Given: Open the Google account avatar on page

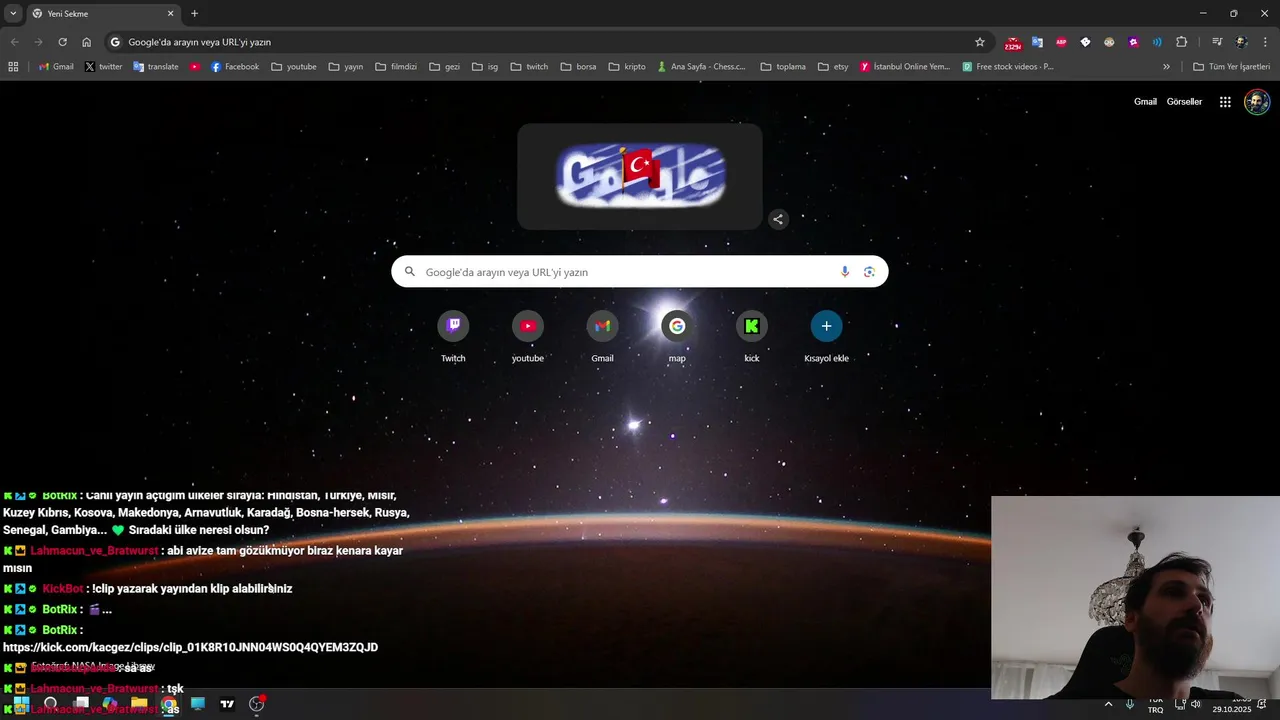Looking at the screenshot, I should pyautogui.click(x=1257, y=102).
